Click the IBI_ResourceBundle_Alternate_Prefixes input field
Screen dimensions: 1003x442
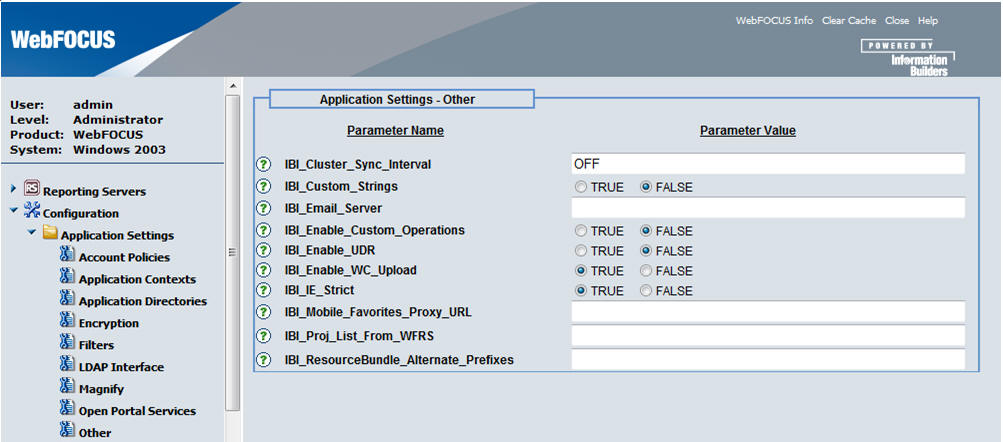[768, 359]
